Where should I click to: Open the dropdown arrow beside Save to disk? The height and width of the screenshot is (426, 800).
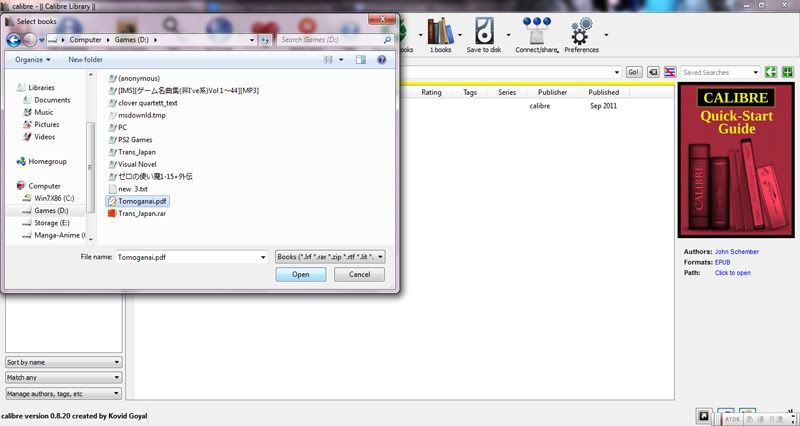tap(508, 35)
